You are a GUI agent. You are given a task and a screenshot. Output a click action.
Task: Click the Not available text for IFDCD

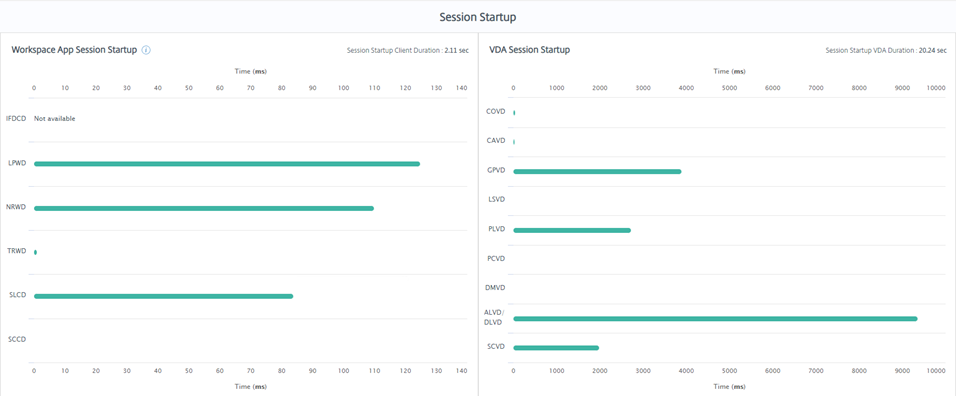click(x=54, y=119)
